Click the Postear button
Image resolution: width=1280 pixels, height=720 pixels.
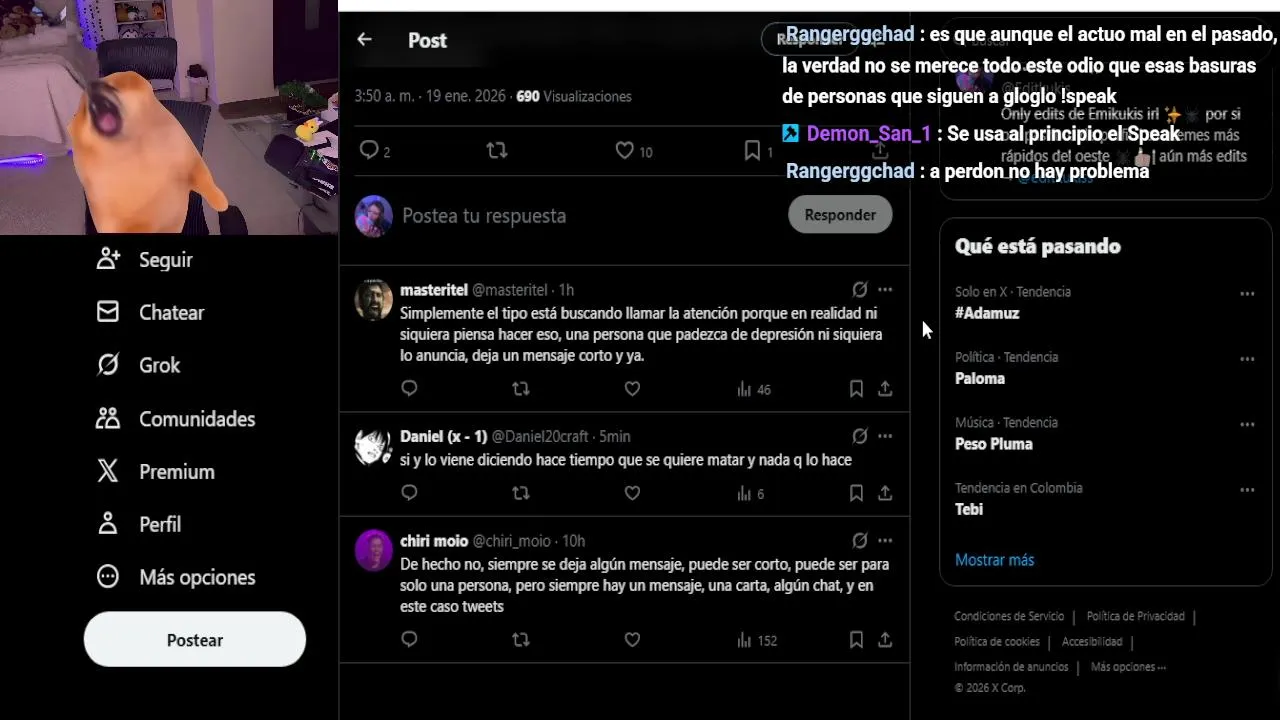(195, 640)
